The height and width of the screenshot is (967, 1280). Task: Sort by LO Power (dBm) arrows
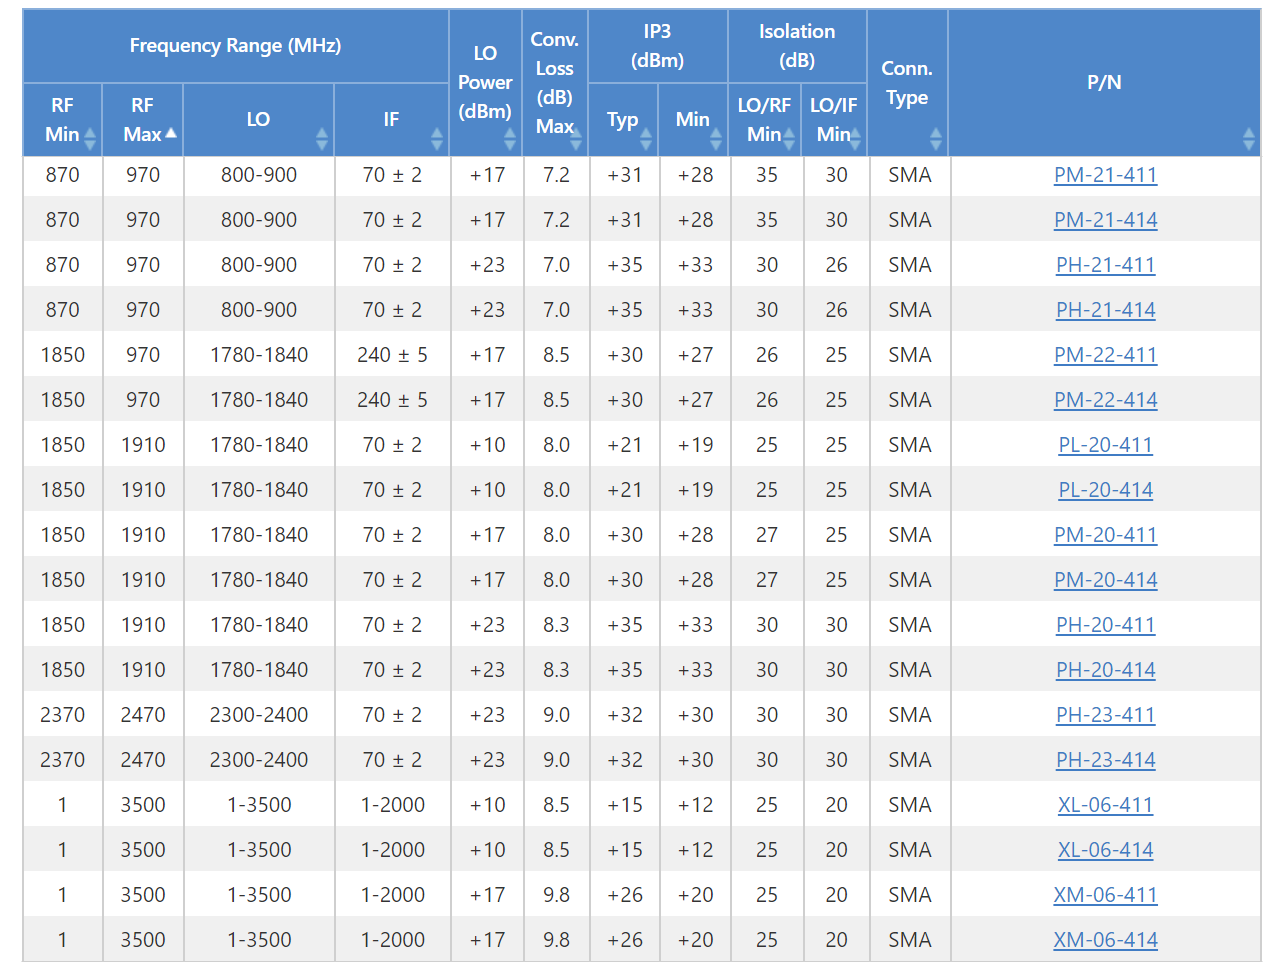(x=510, y=138)
